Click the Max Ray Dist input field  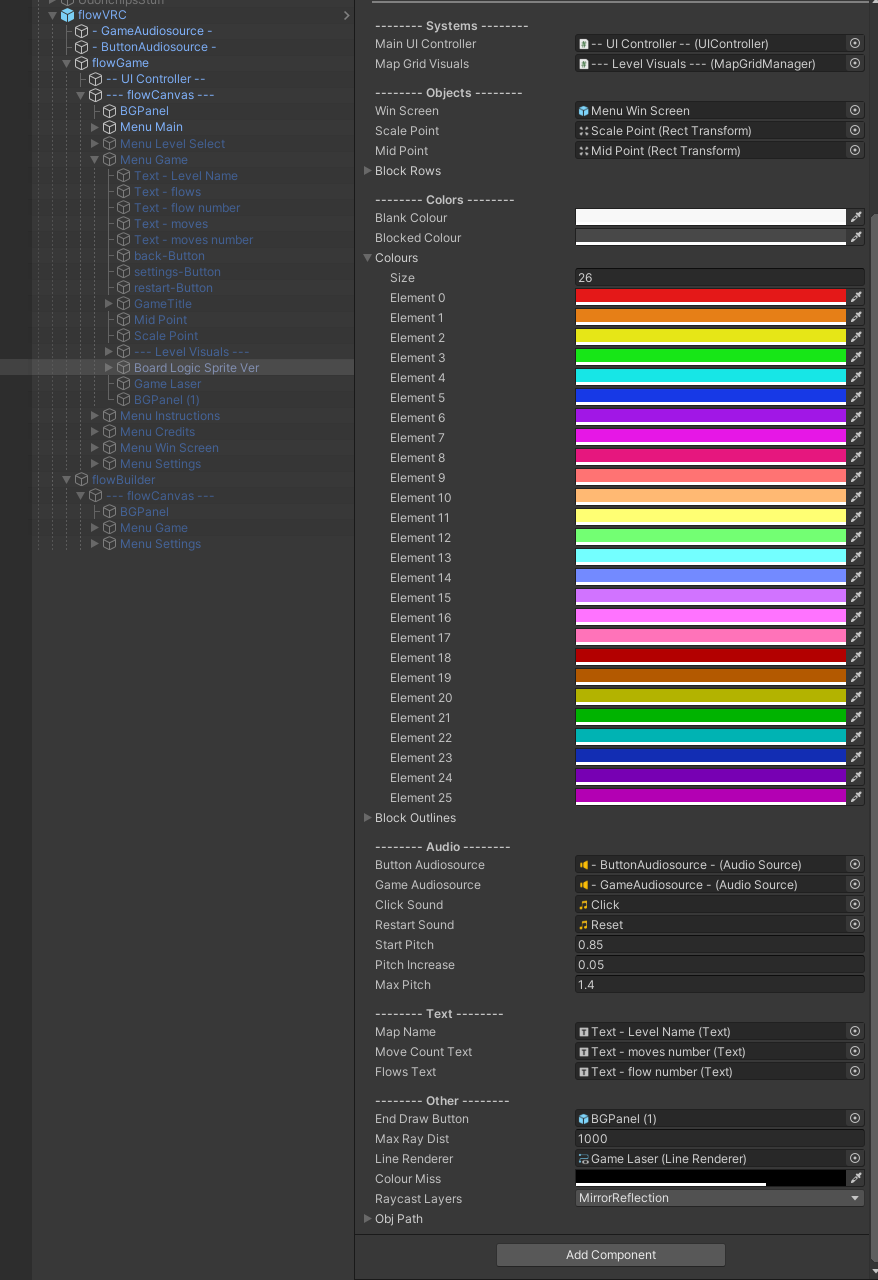click(x=719, y=1139)
